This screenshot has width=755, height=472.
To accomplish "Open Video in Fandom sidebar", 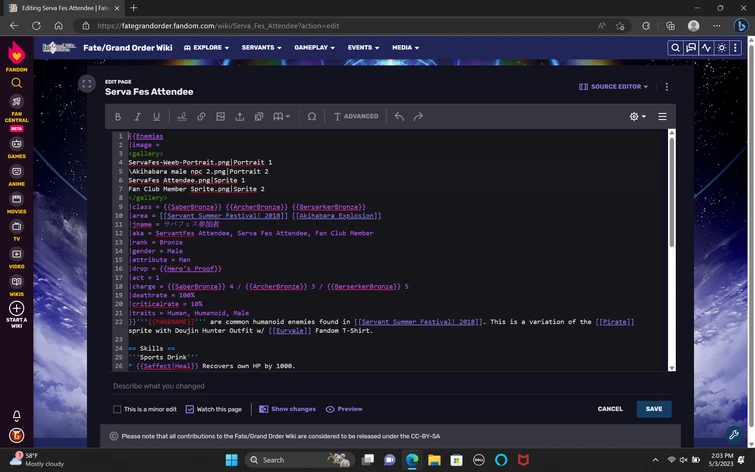I will pos(16,258).
